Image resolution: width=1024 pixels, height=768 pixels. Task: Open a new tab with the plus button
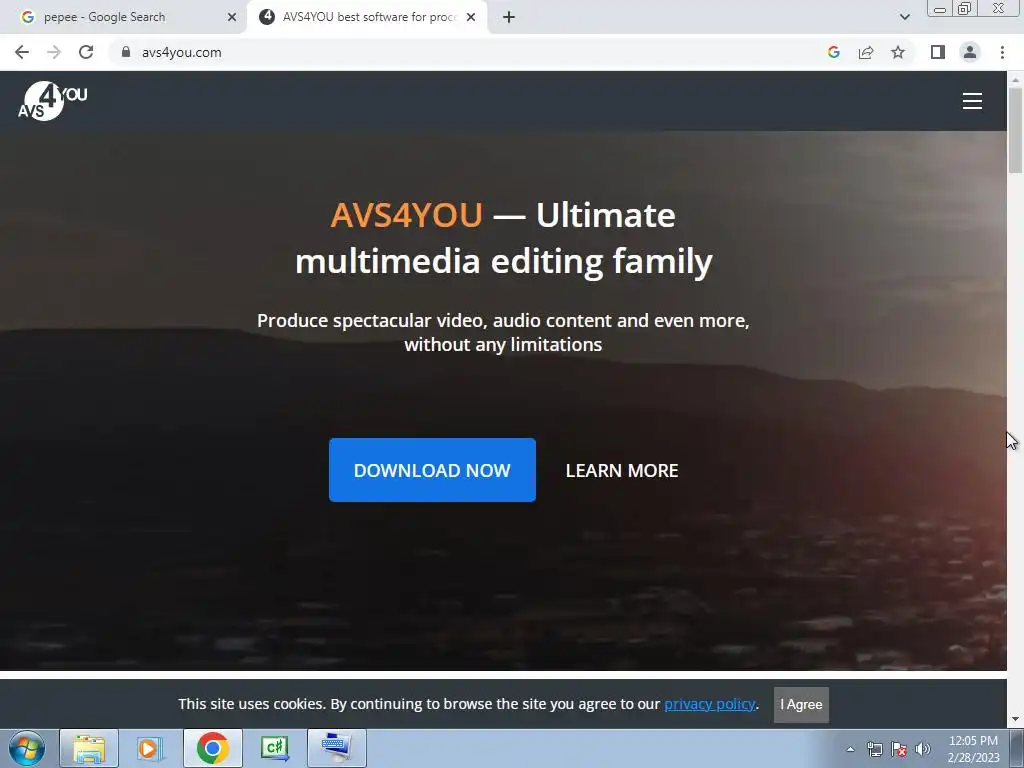[x=509, y=17]
